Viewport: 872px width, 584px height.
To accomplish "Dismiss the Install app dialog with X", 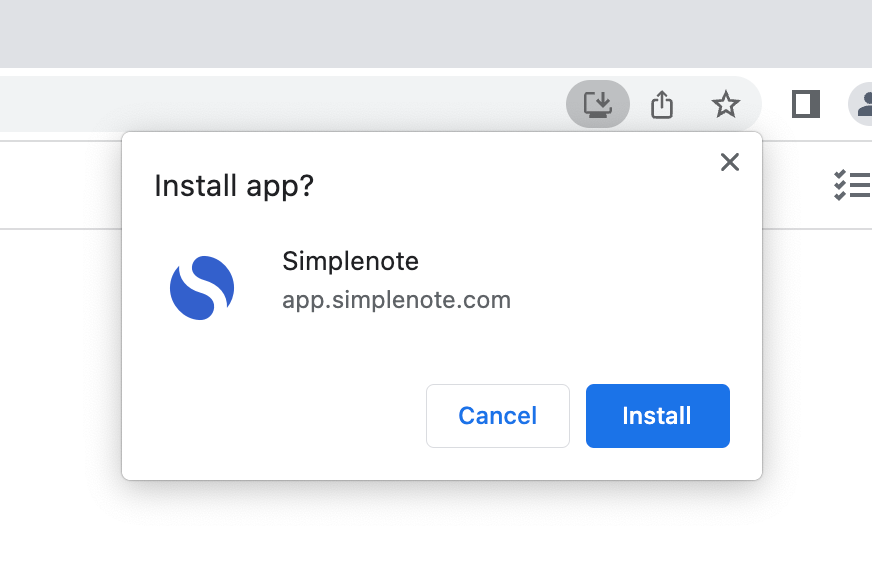I will coord(730,162).
